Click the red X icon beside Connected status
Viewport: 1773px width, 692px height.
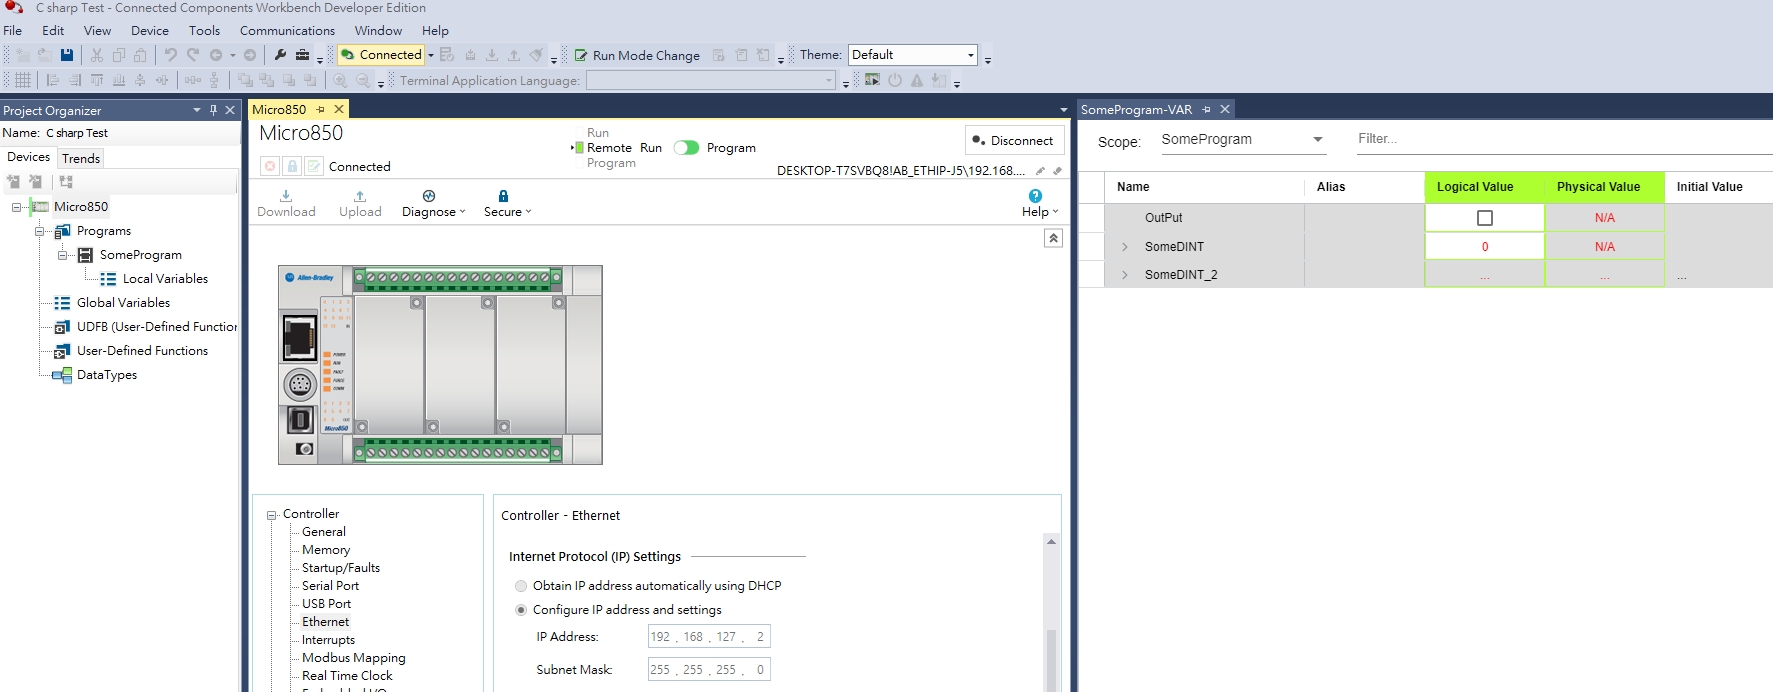click(269, 166)
